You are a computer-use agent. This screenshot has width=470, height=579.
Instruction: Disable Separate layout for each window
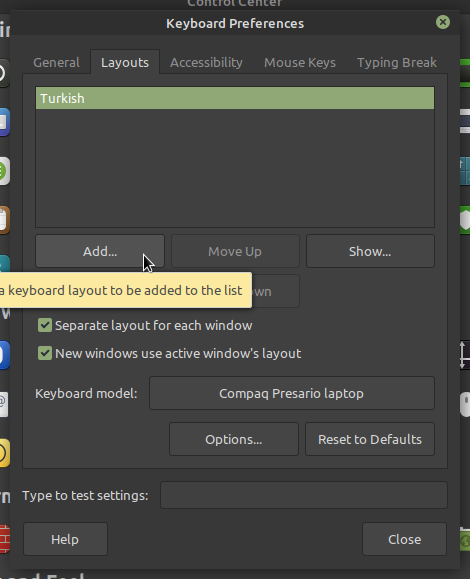pos(45,325)
